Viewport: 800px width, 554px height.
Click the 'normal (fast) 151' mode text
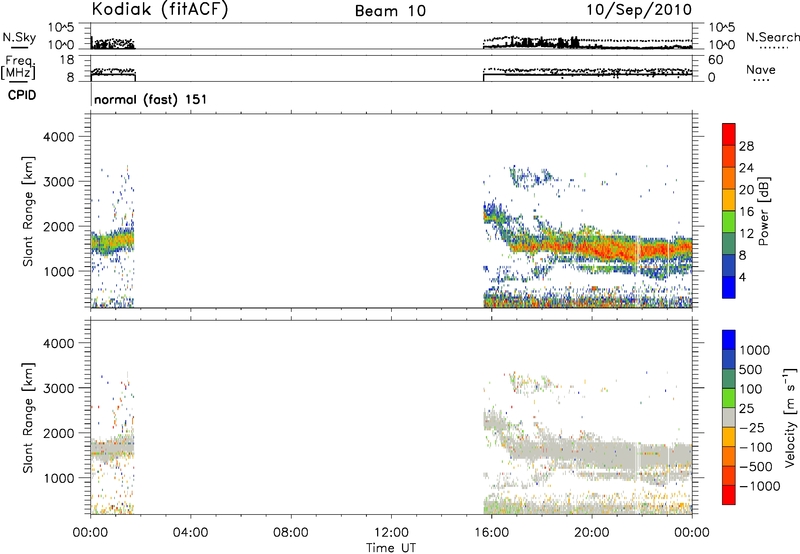click(x=151, y=99)
